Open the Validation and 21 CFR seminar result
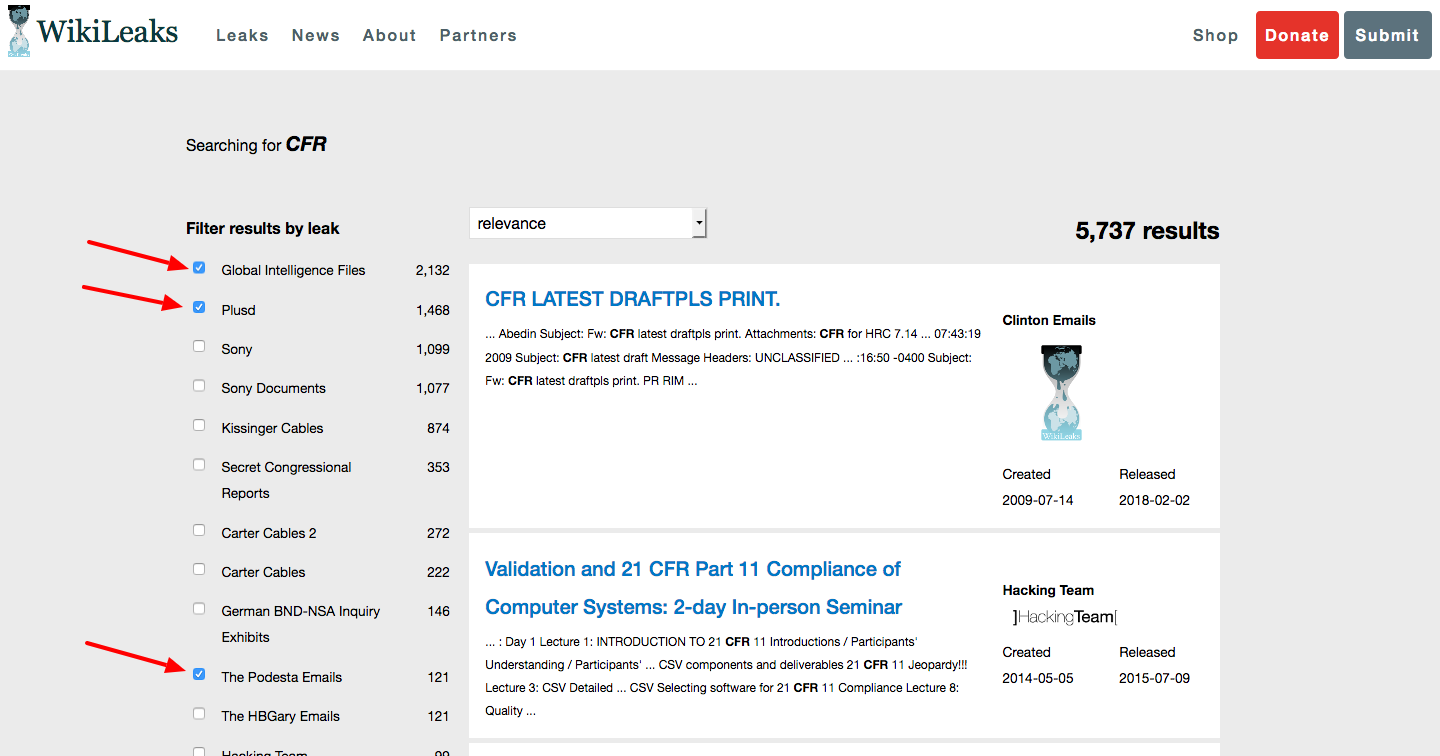The image size is (1440, 756). [x=693, y=588]
